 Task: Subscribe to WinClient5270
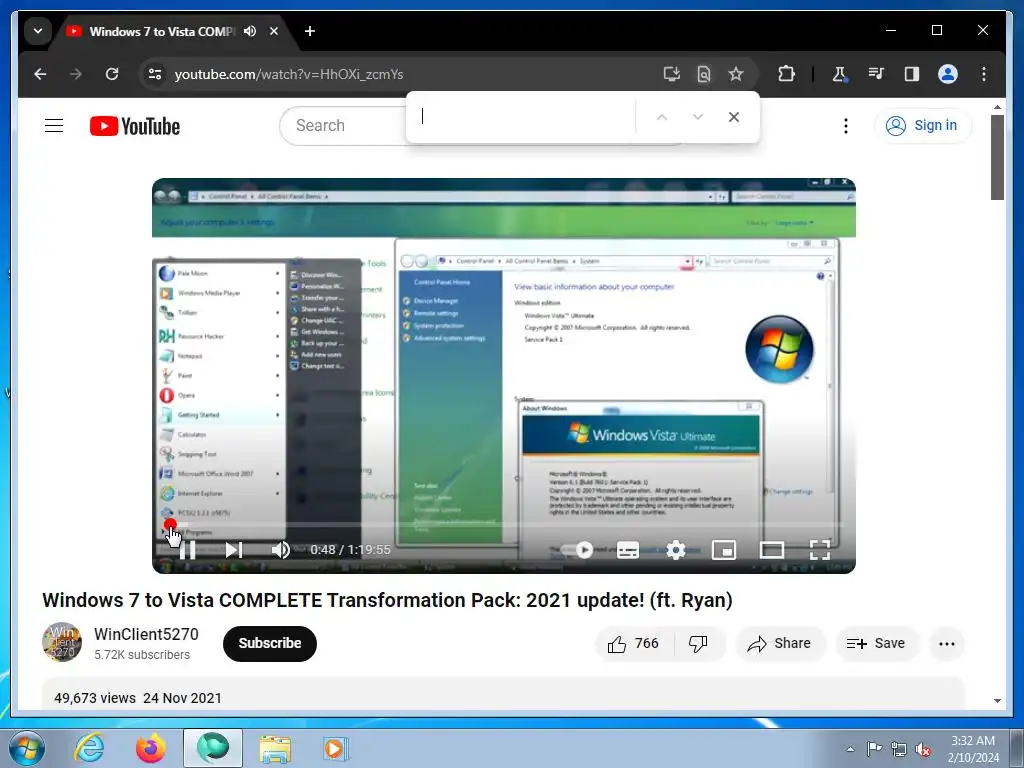point(270,643)
